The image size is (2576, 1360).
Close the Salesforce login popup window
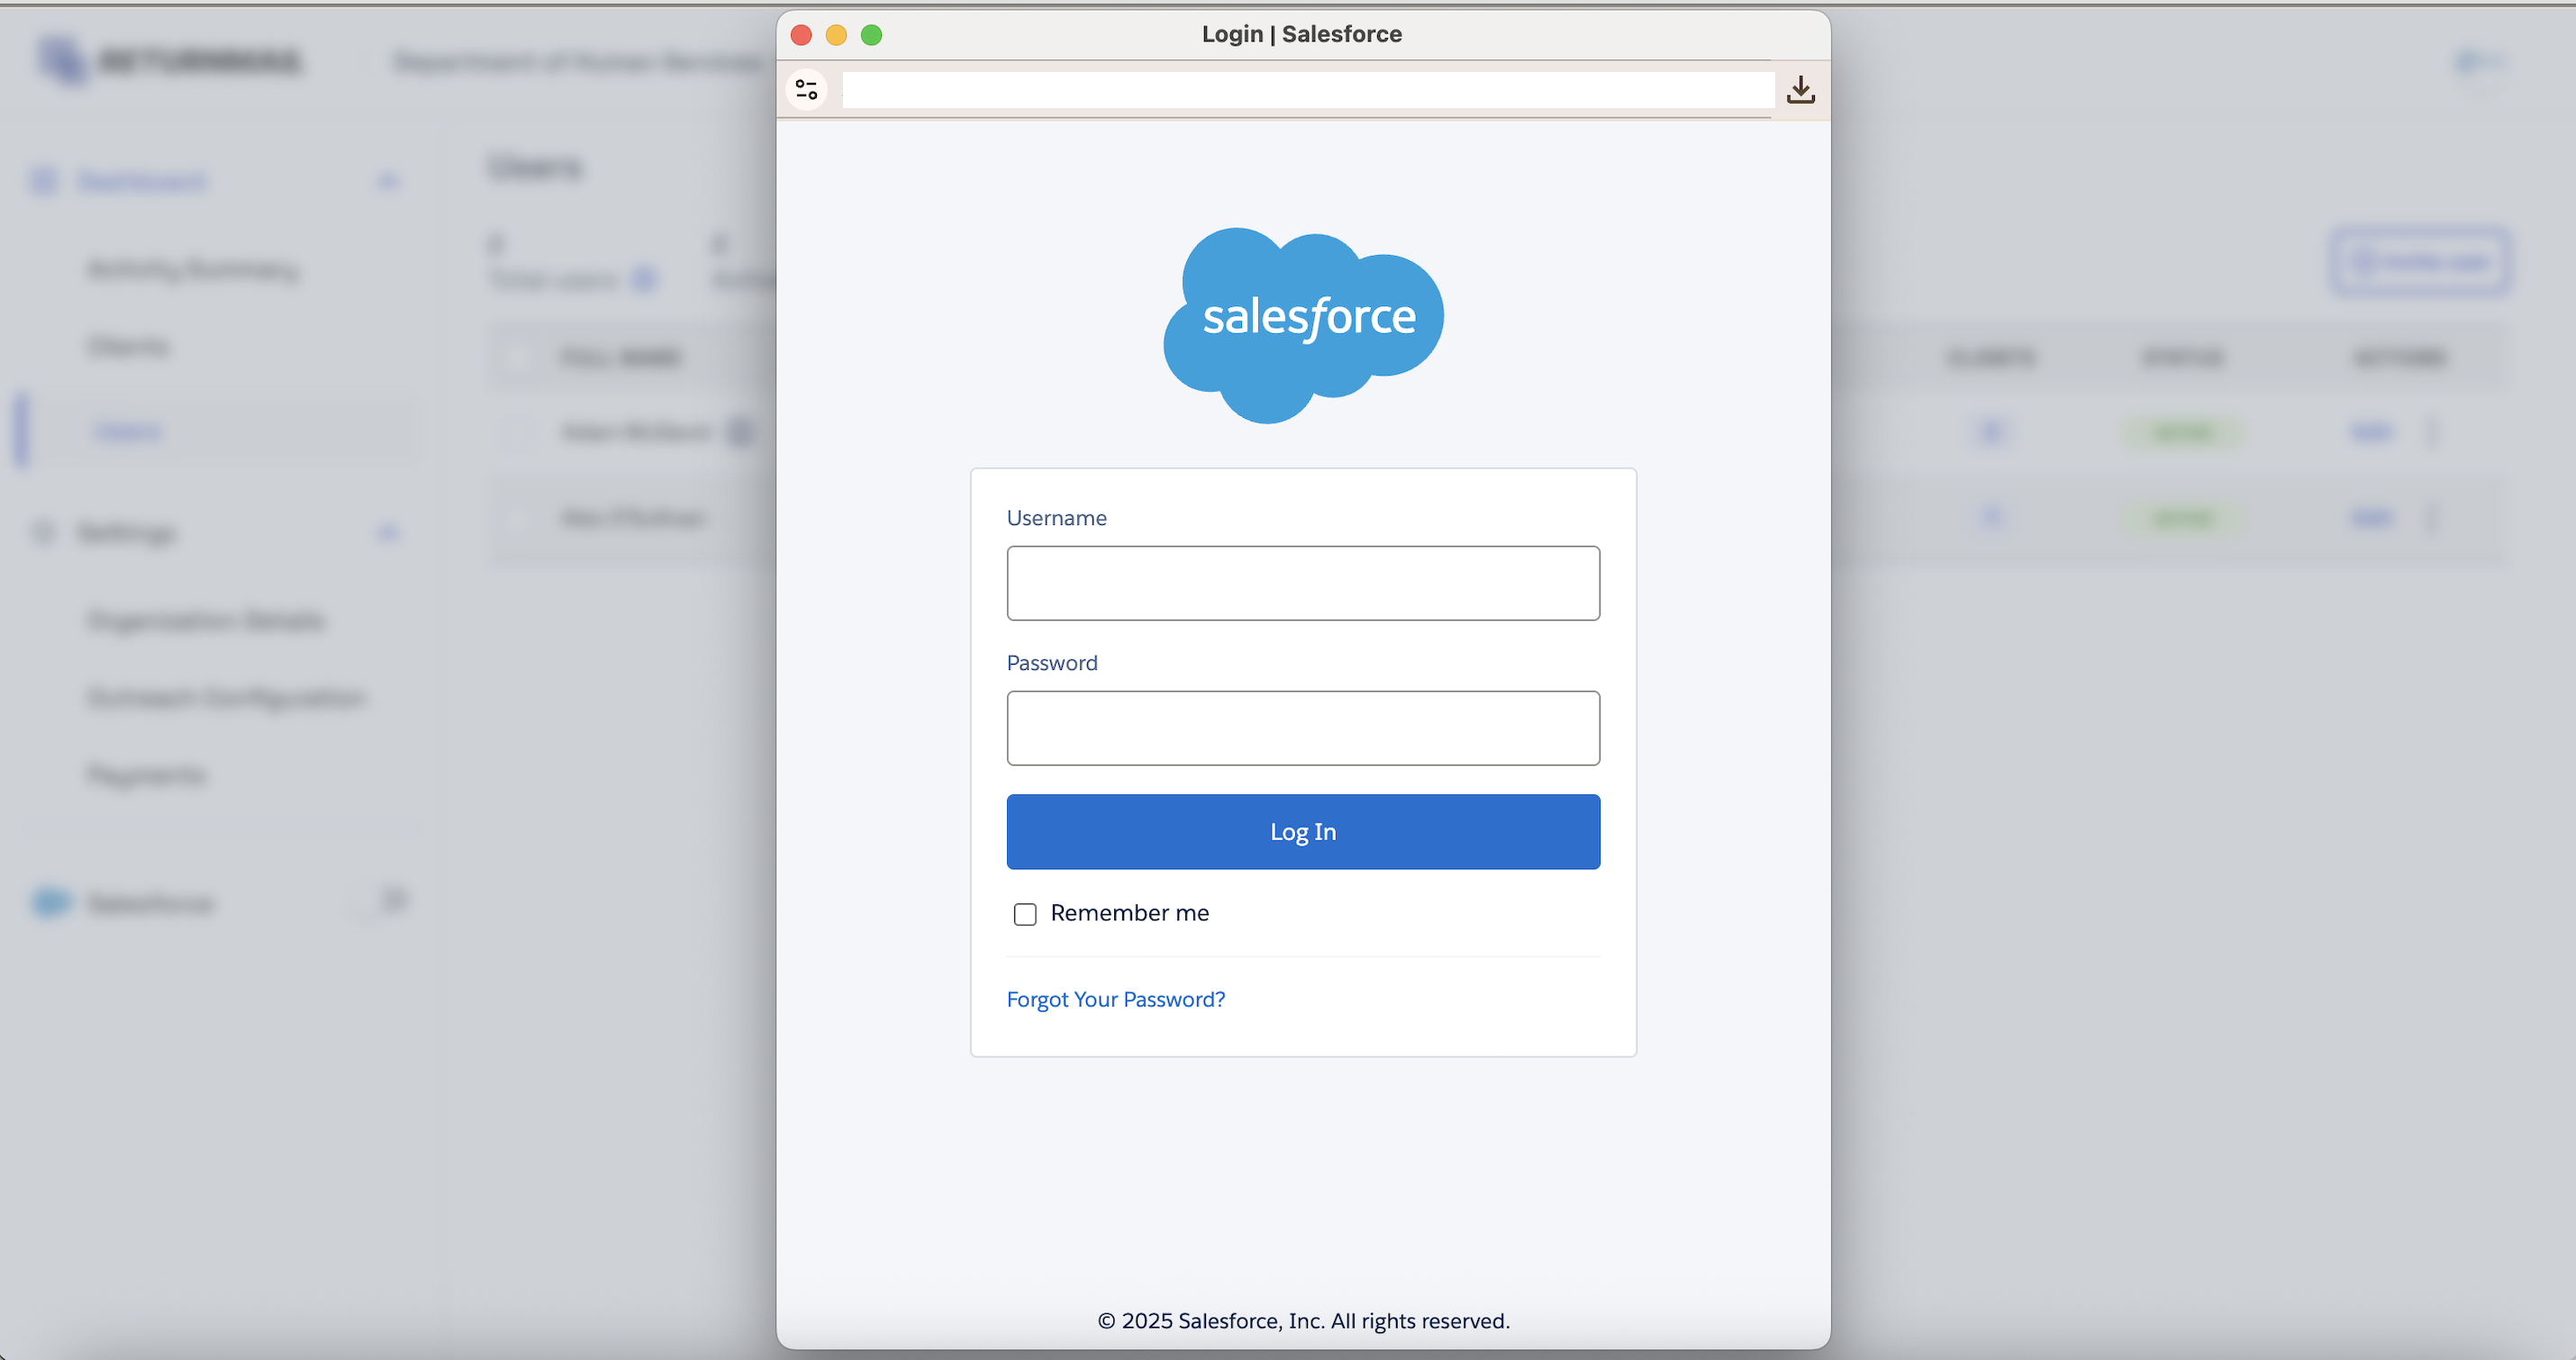(801, 35)
